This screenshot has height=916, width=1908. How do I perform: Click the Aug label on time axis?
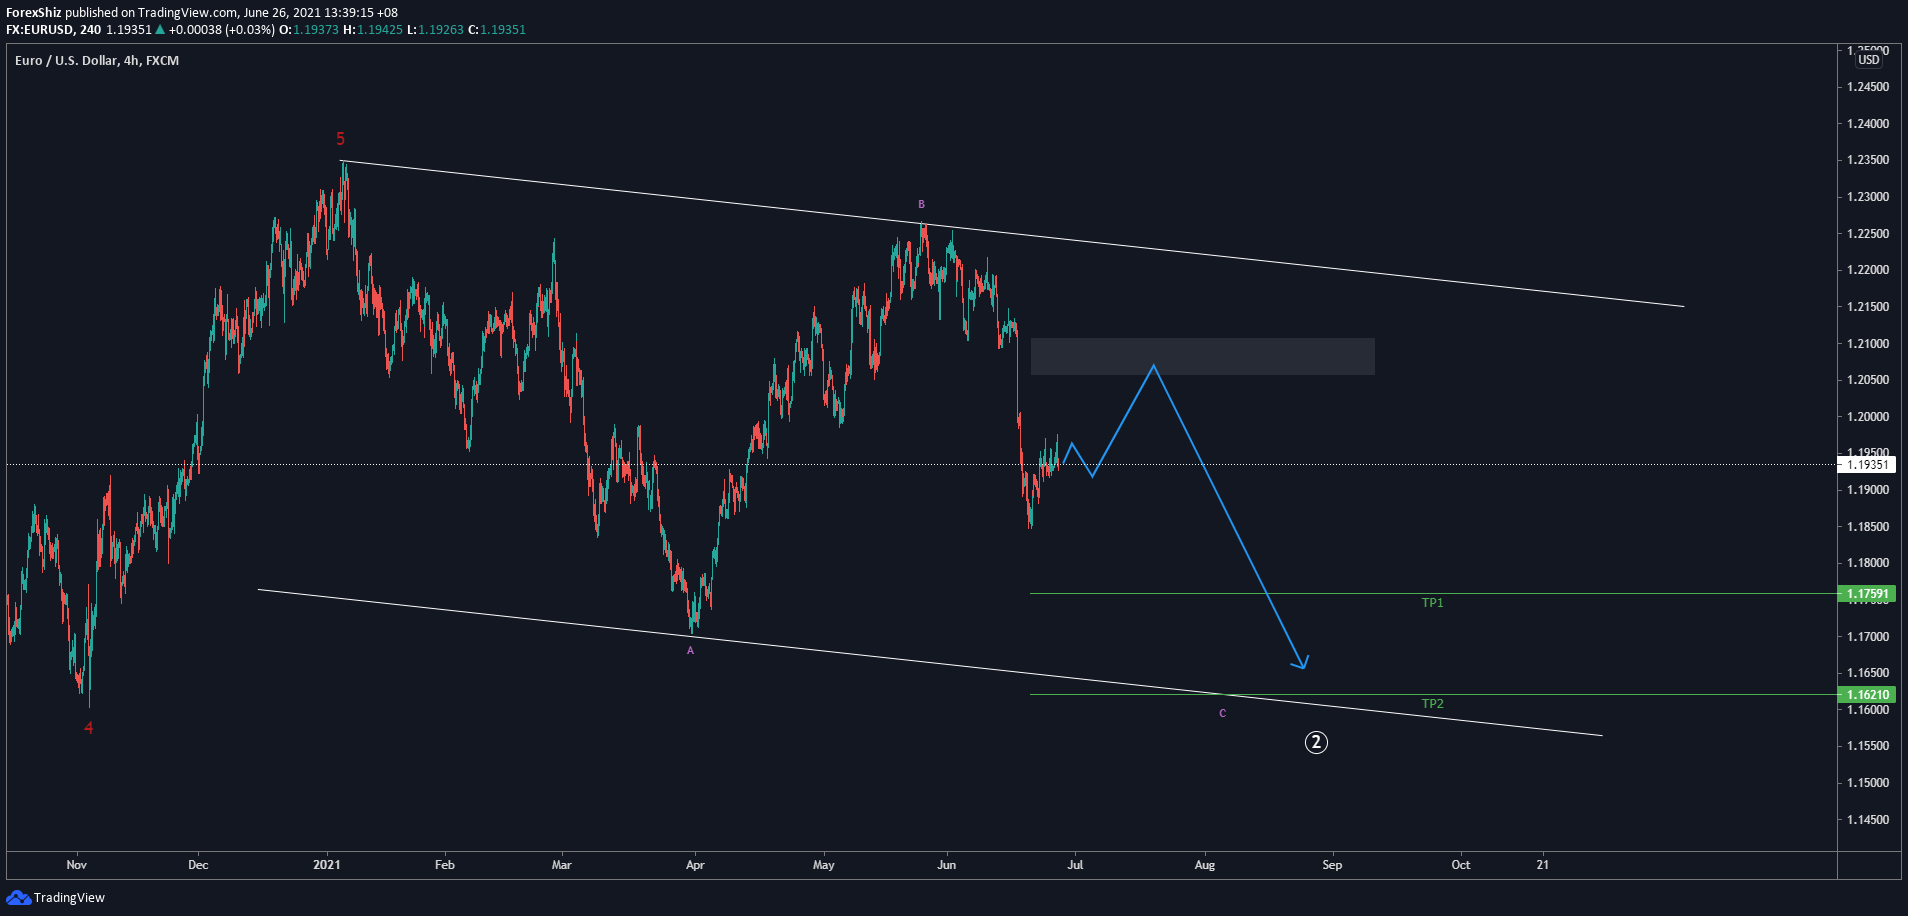pyautogui.click(x=1205, y=865)
